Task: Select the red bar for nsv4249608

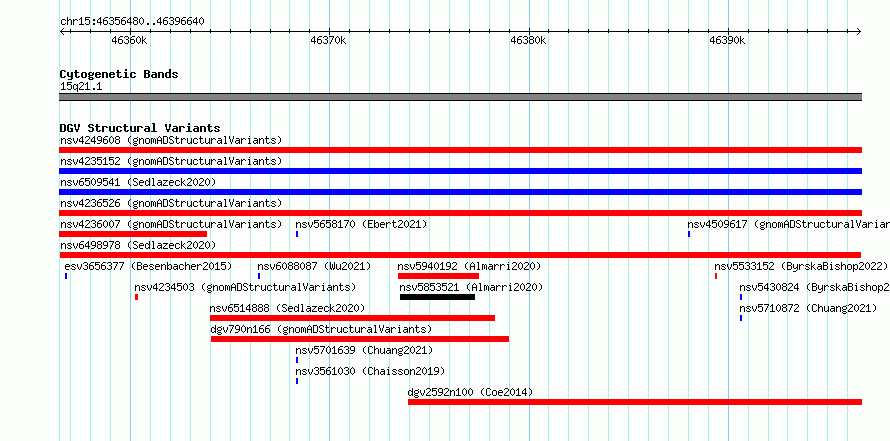Action: (x=460, y=150)
